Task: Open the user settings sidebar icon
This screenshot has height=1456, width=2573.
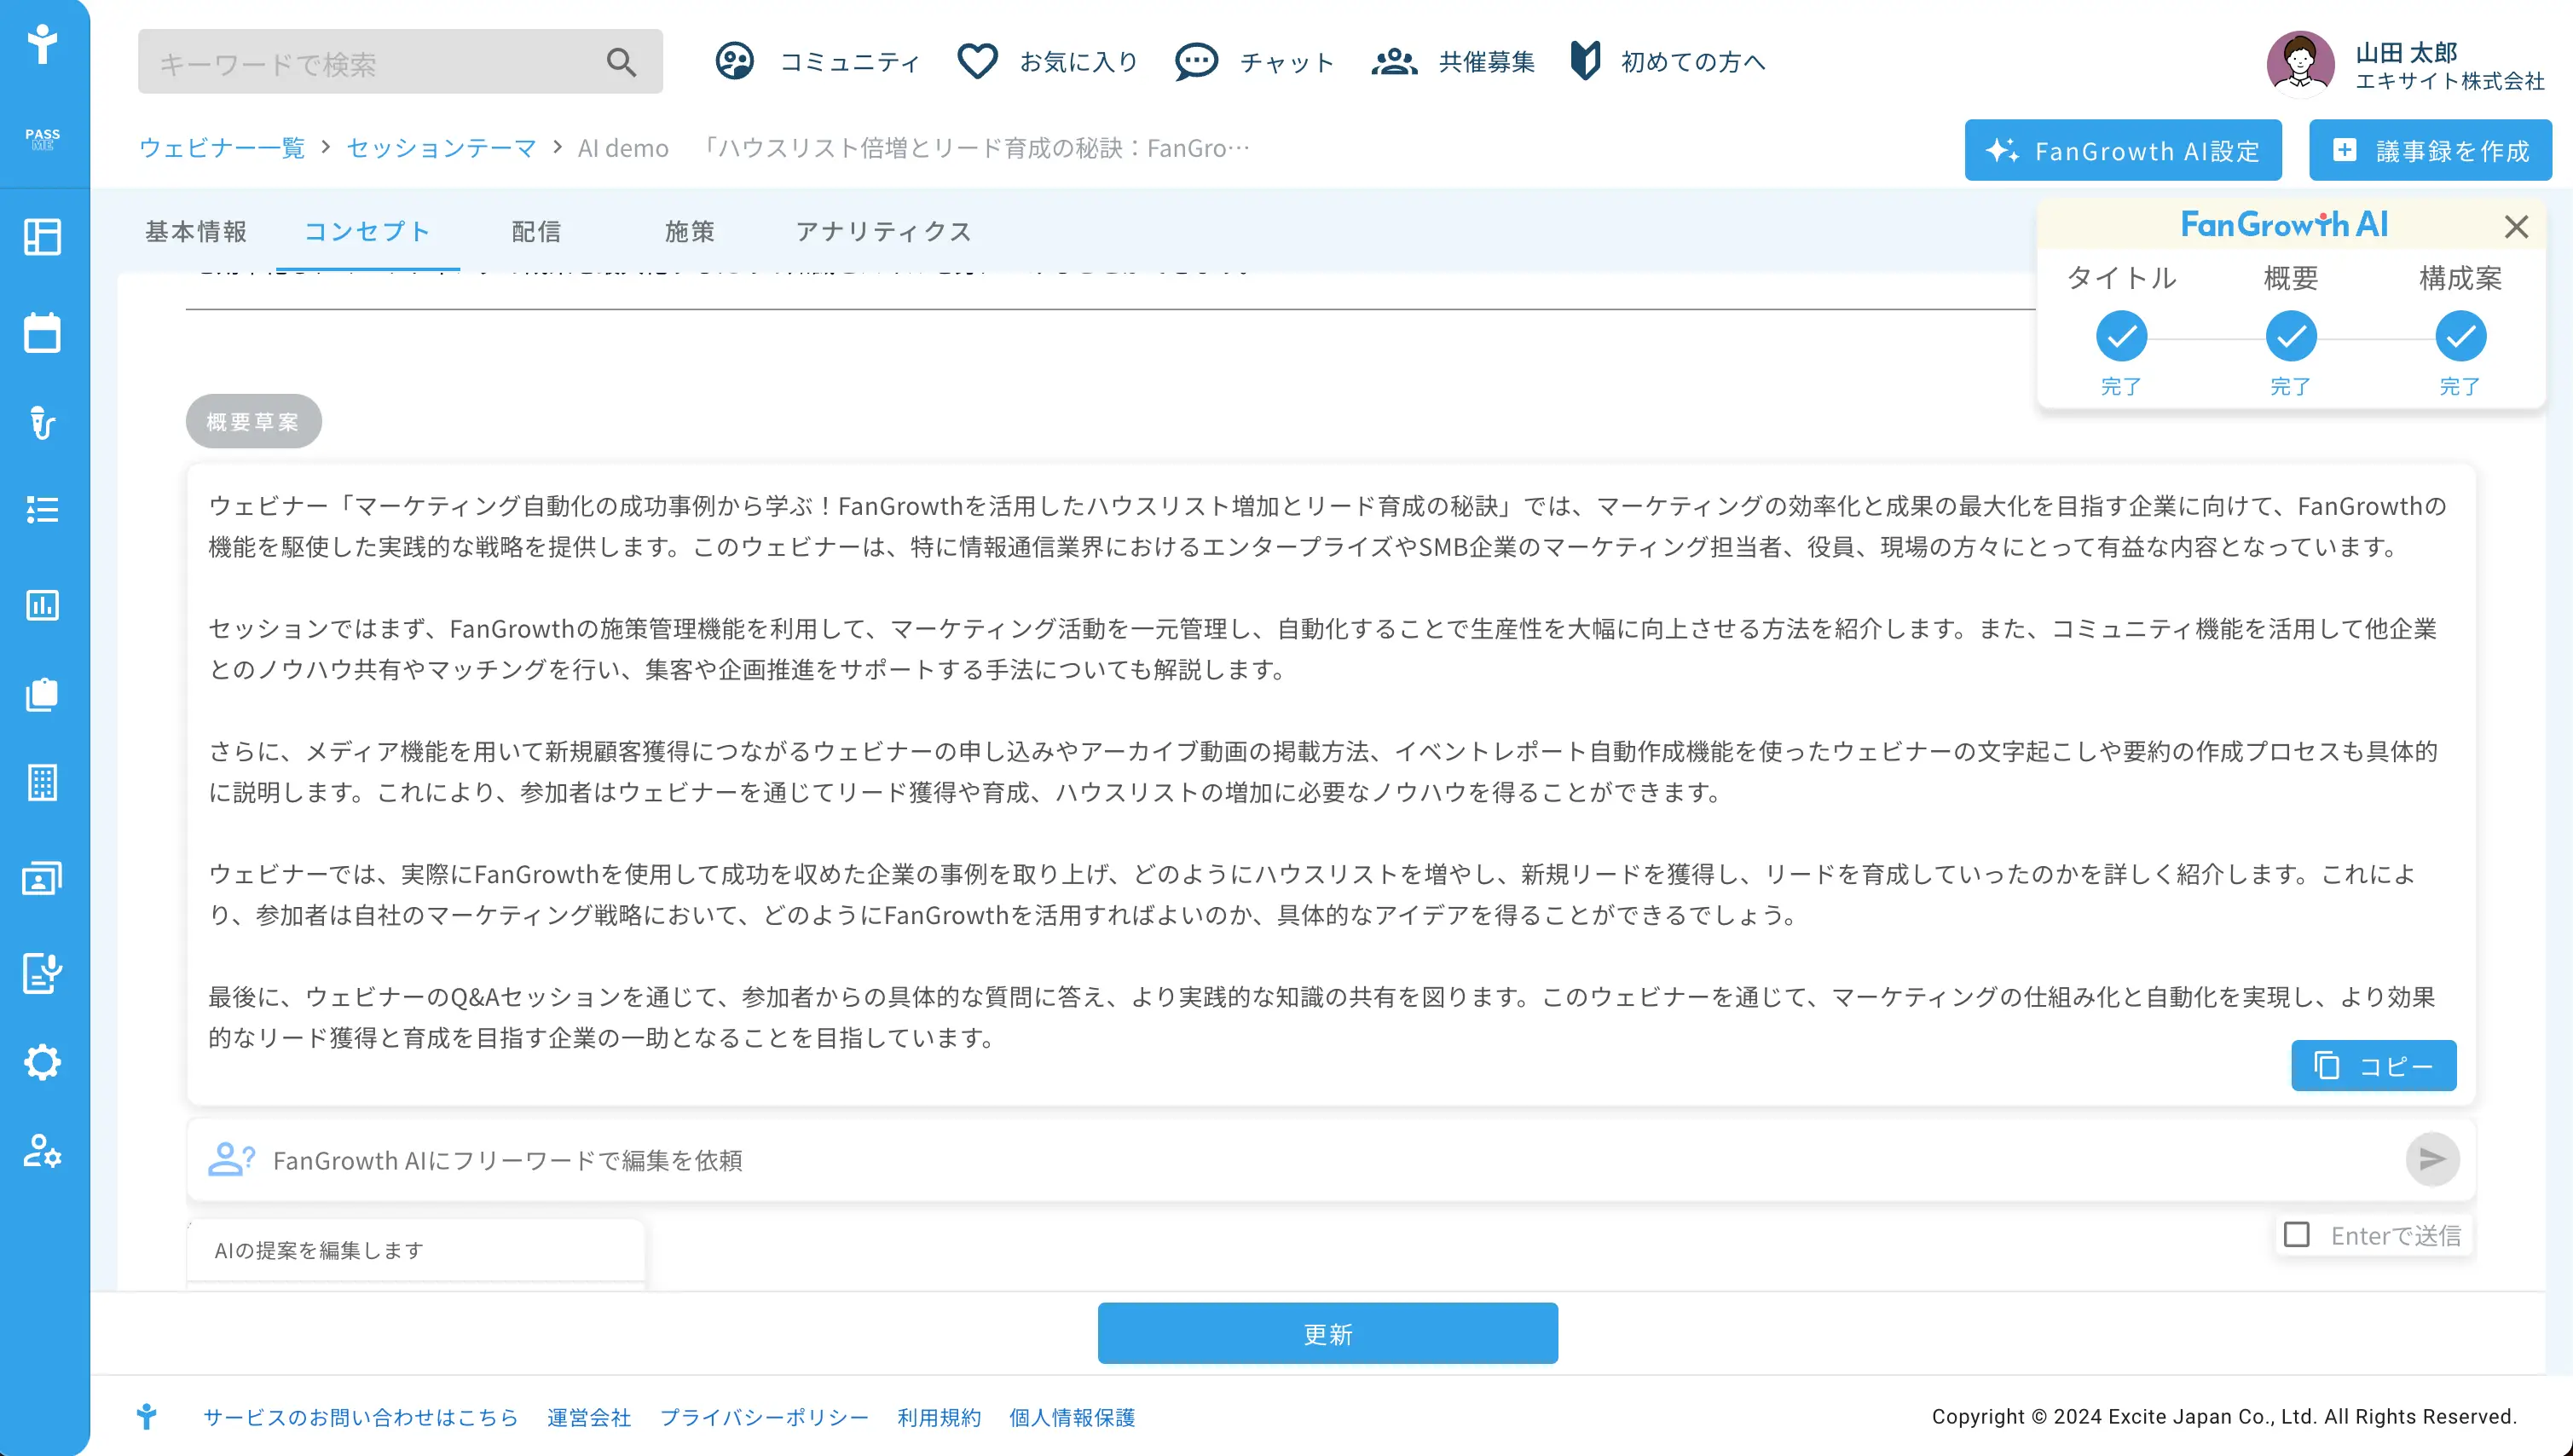Action: (42, 1151)
